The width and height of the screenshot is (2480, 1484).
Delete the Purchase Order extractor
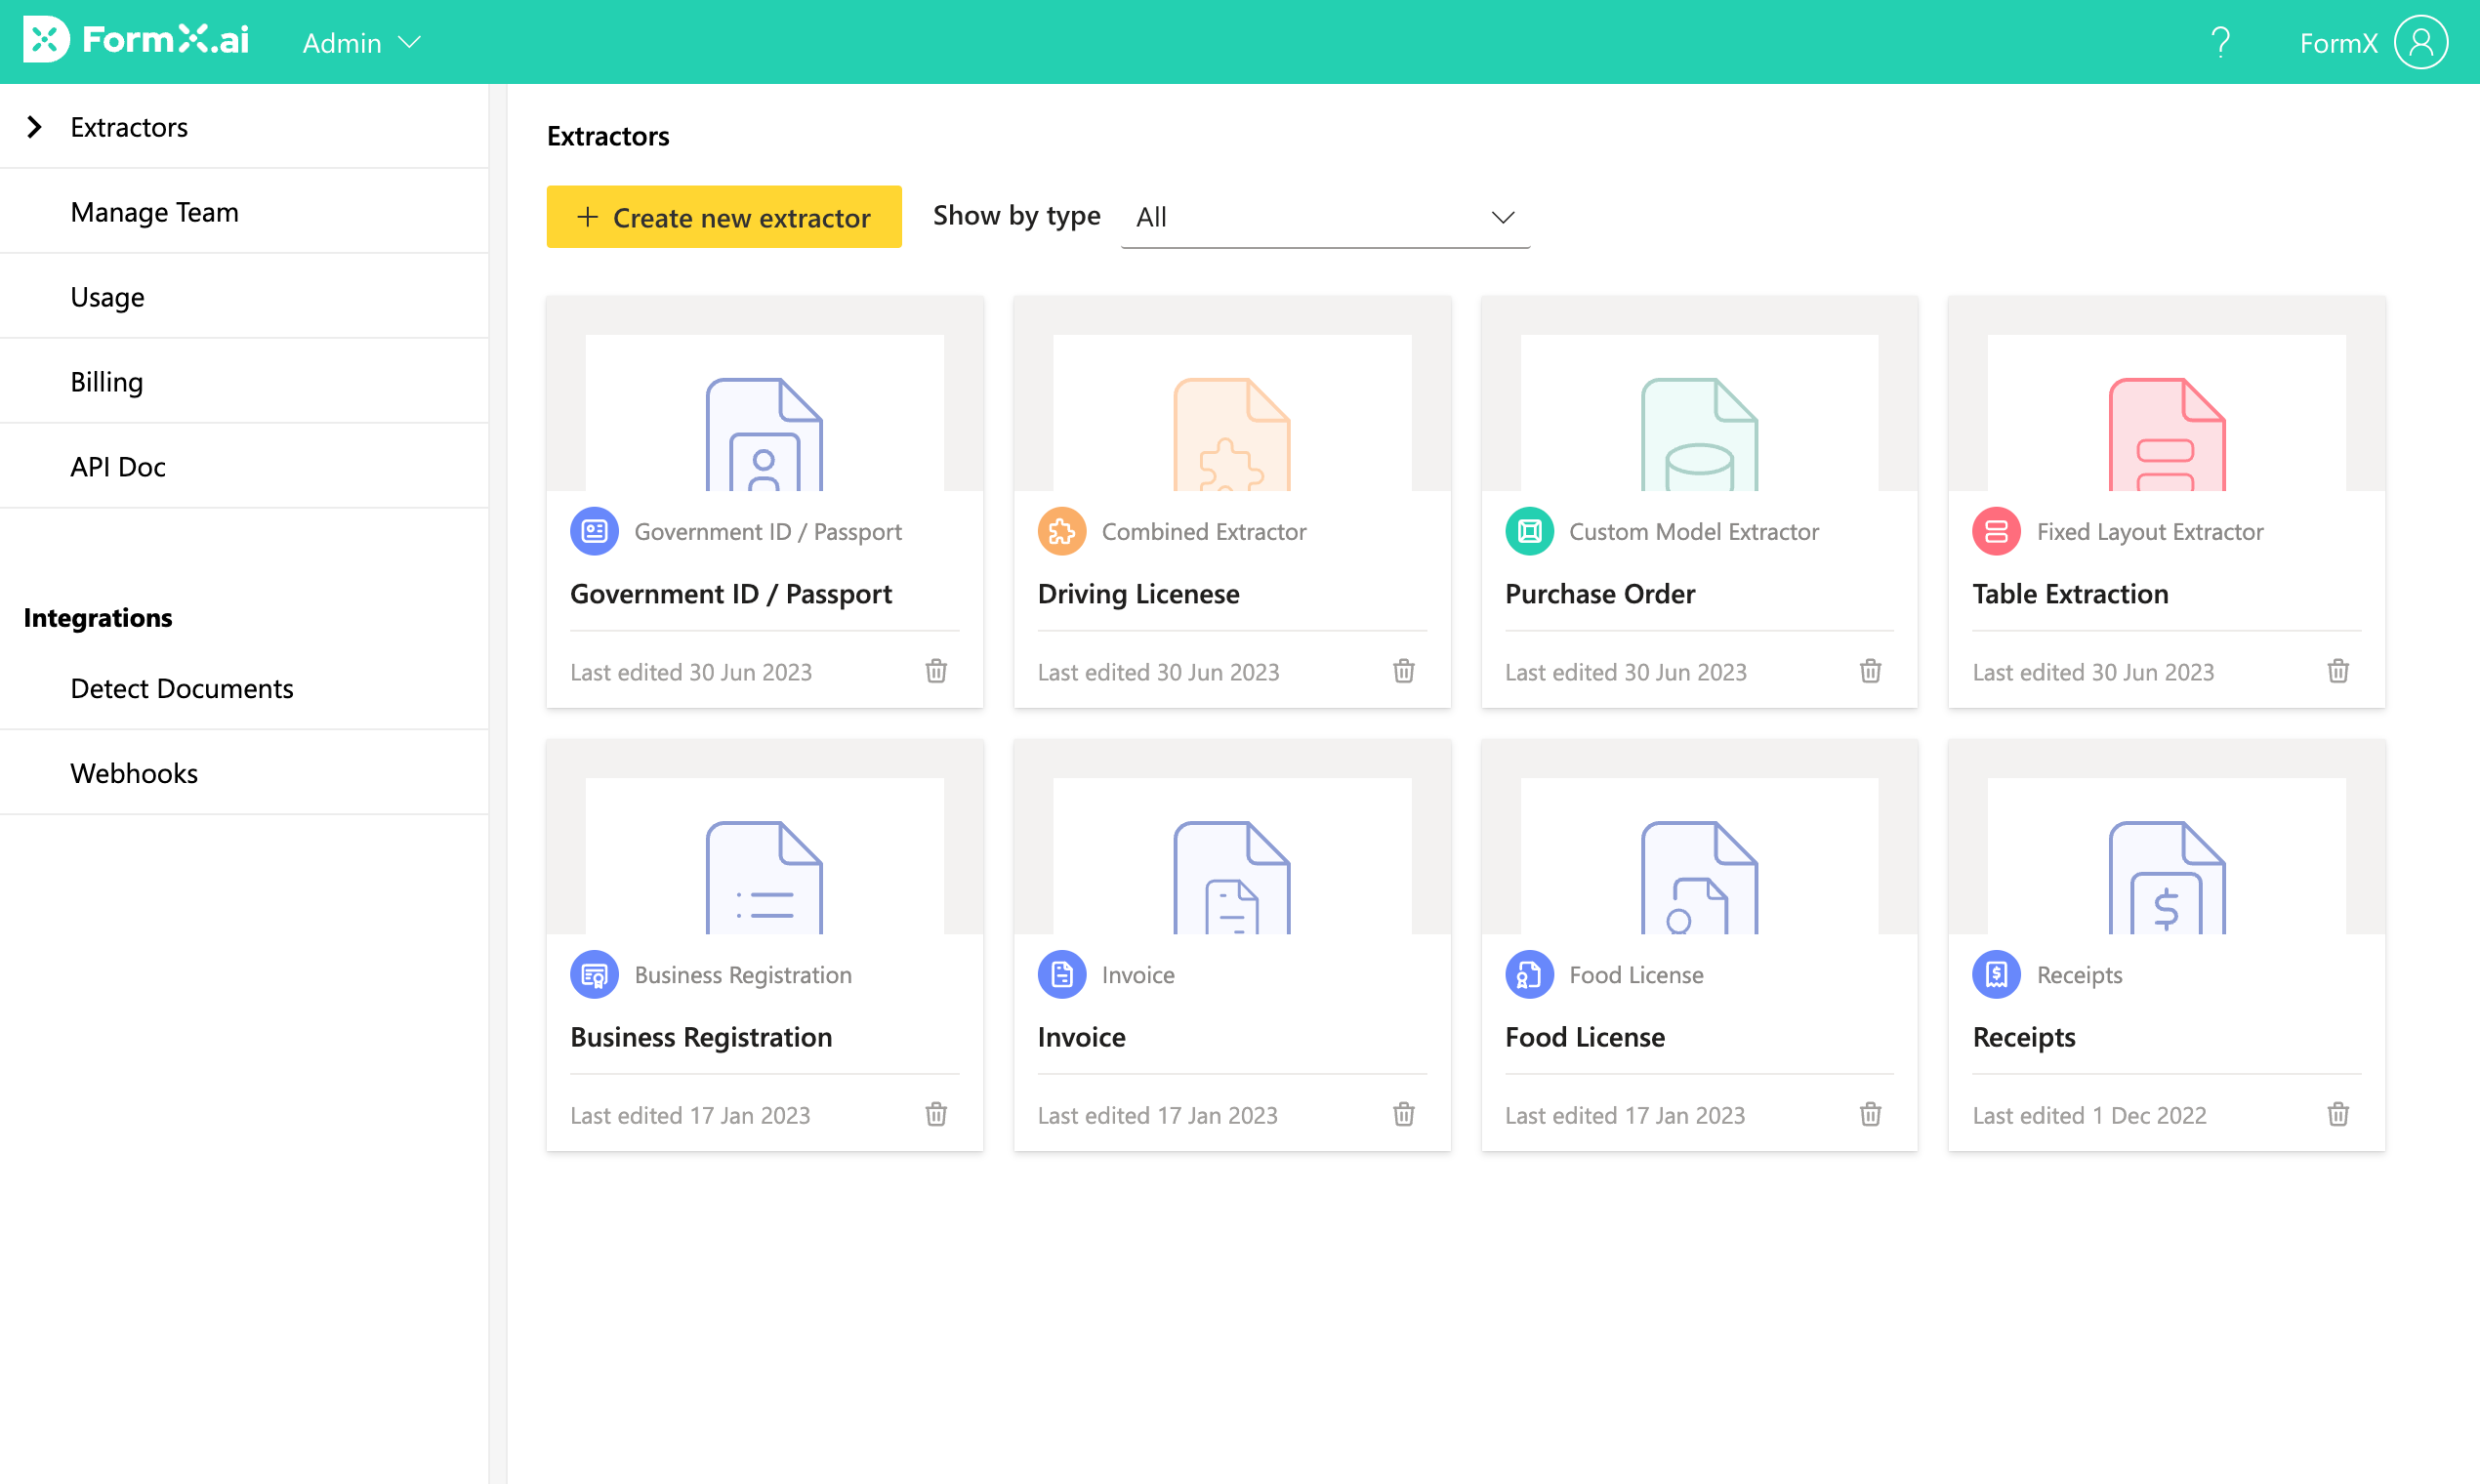coord(1870,671)
